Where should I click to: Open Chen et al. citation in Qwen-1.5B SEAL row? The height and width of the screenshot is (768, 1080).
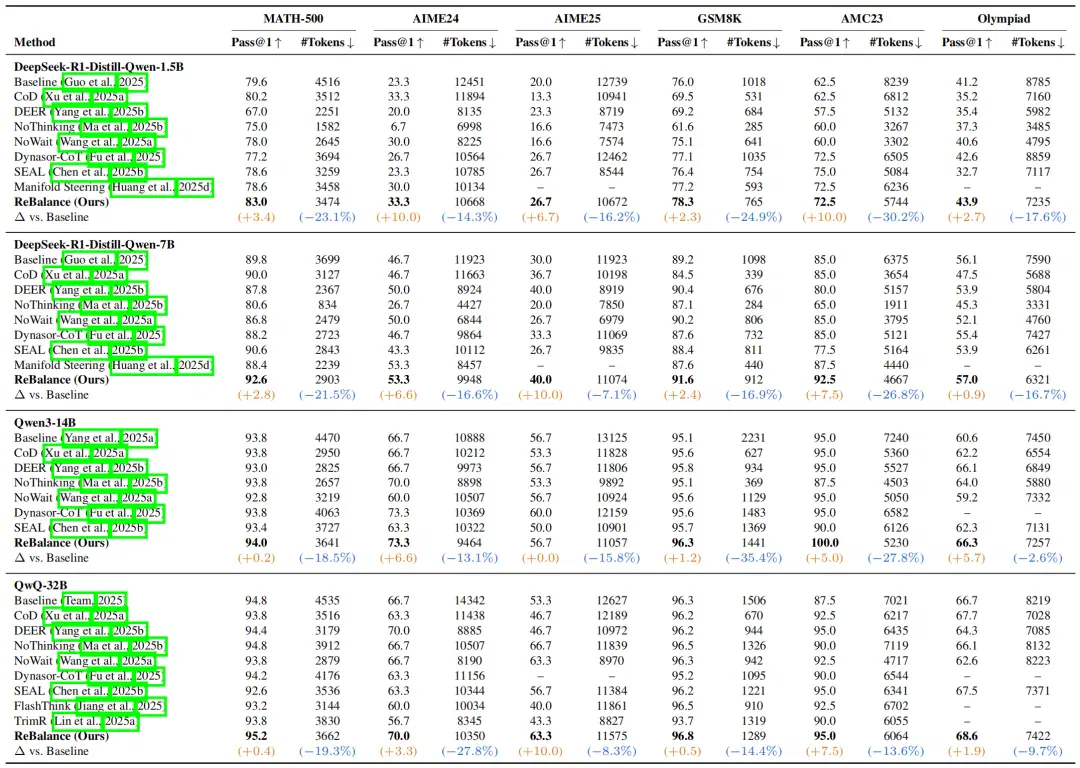coord(79,172)
